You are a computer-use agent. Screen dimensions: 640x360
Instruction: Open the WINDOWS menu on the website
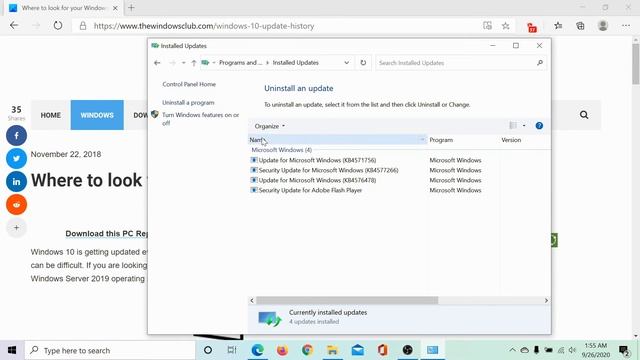pos(97,115)
